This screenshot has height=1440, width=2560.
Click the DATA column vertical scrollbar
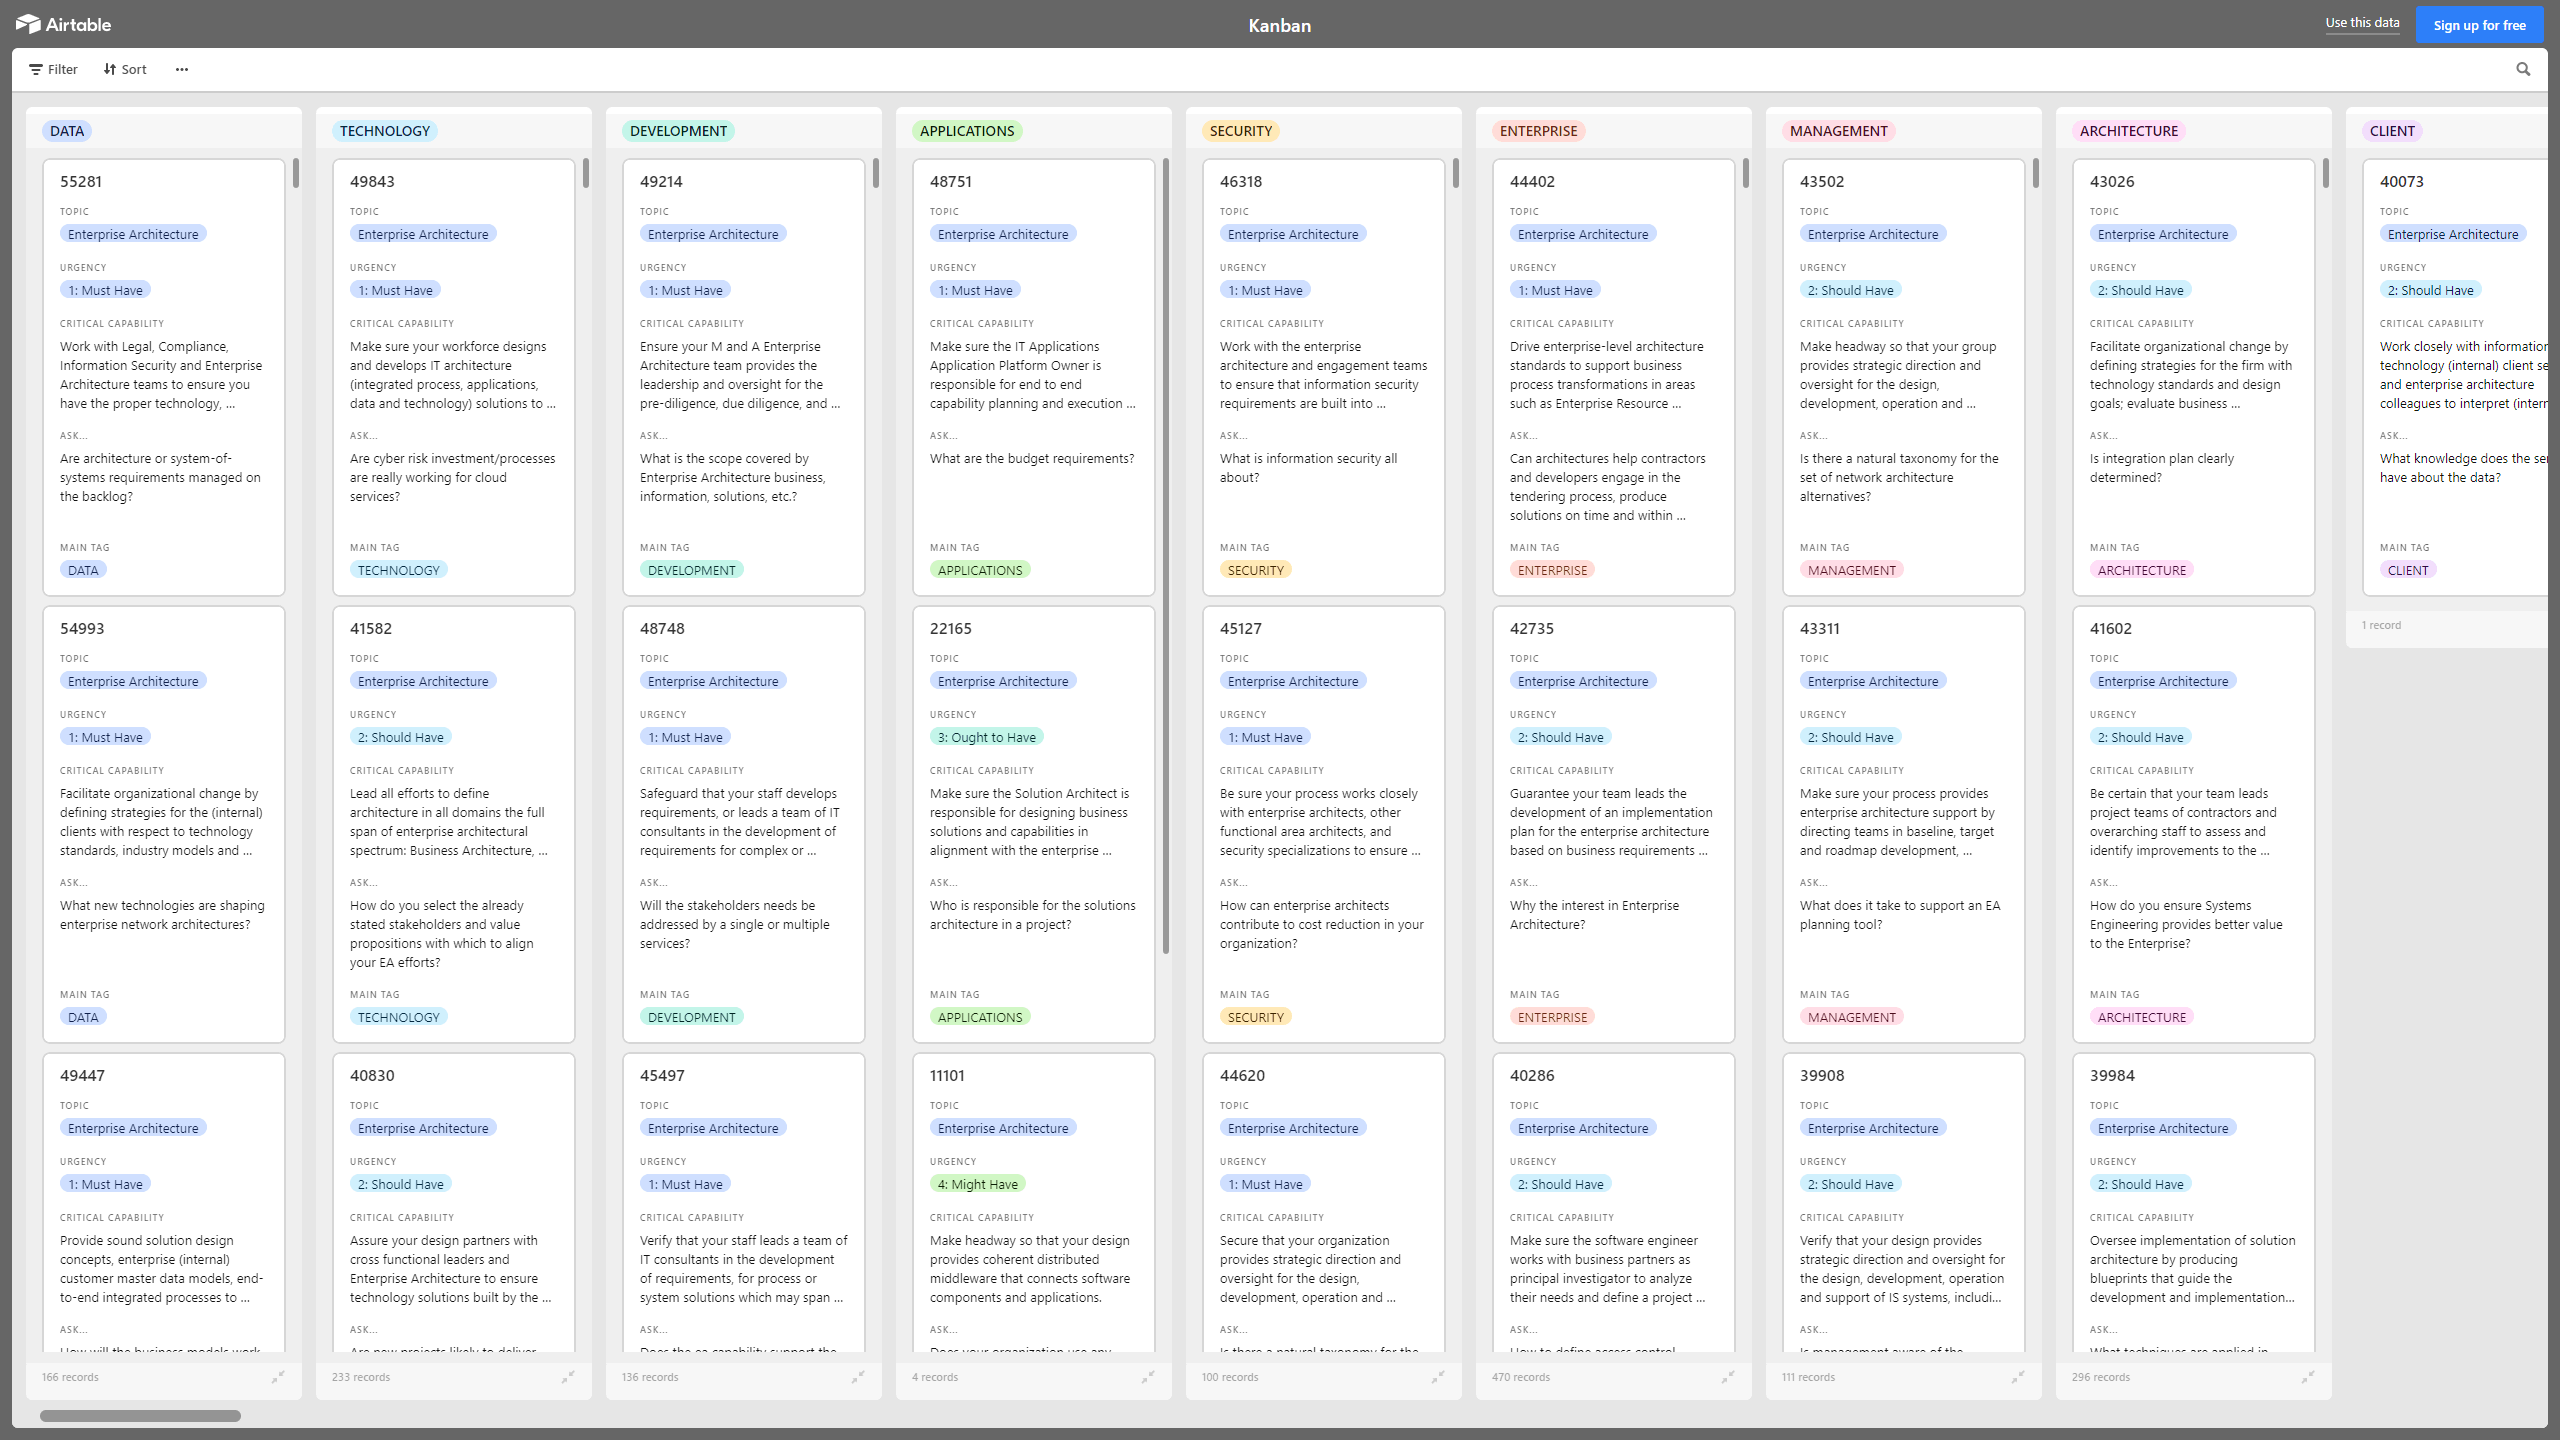point(296,173)
